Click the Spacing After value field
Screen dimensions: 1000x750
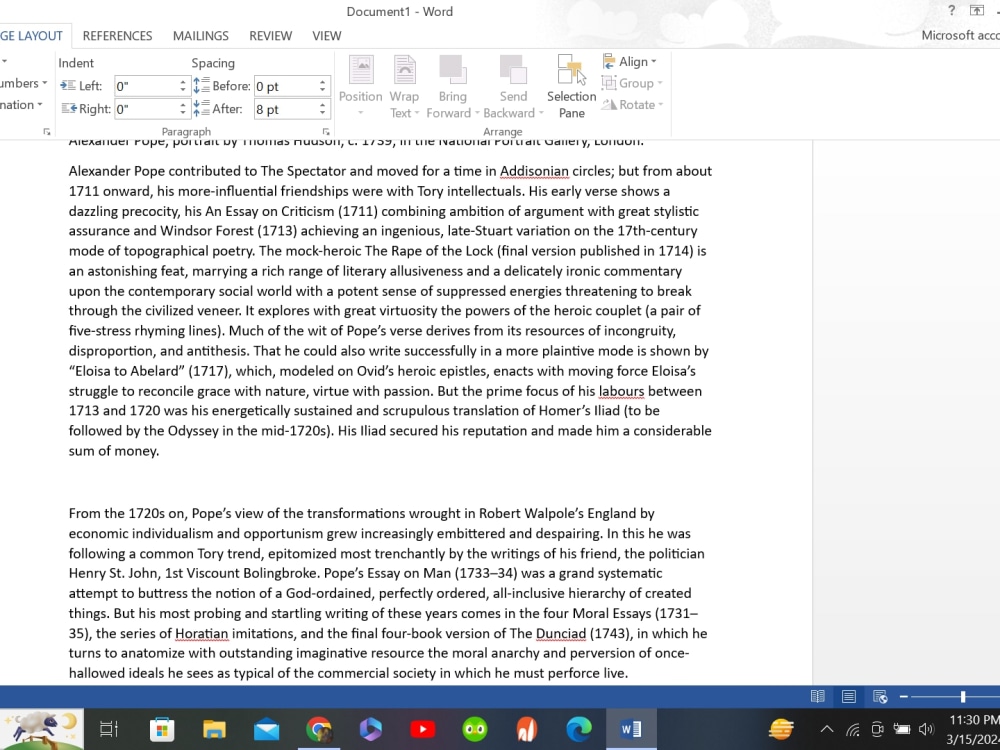tap(285, 109)
